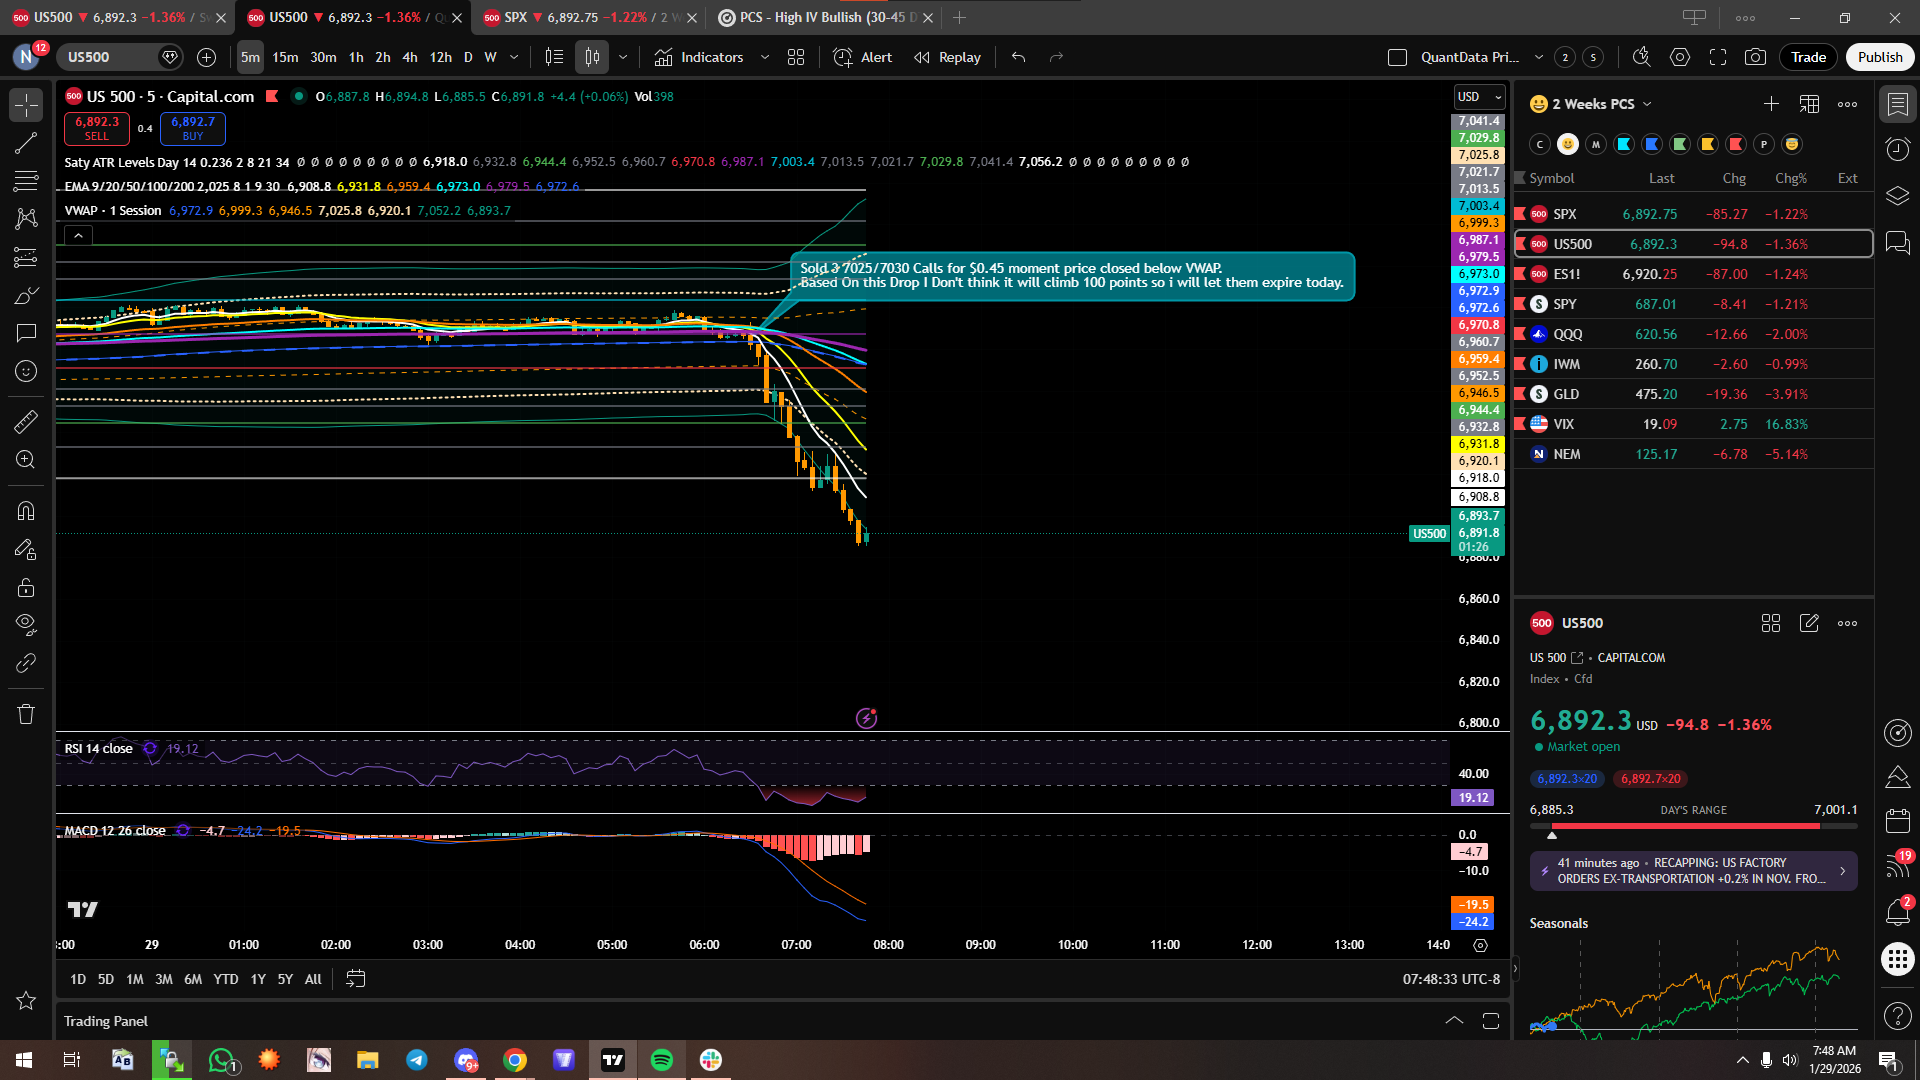Image resolution: width=1920 pixels, height=1080 pixels.
Task: Toggle hide all drawings eye icon
Action: coord(26,625)
